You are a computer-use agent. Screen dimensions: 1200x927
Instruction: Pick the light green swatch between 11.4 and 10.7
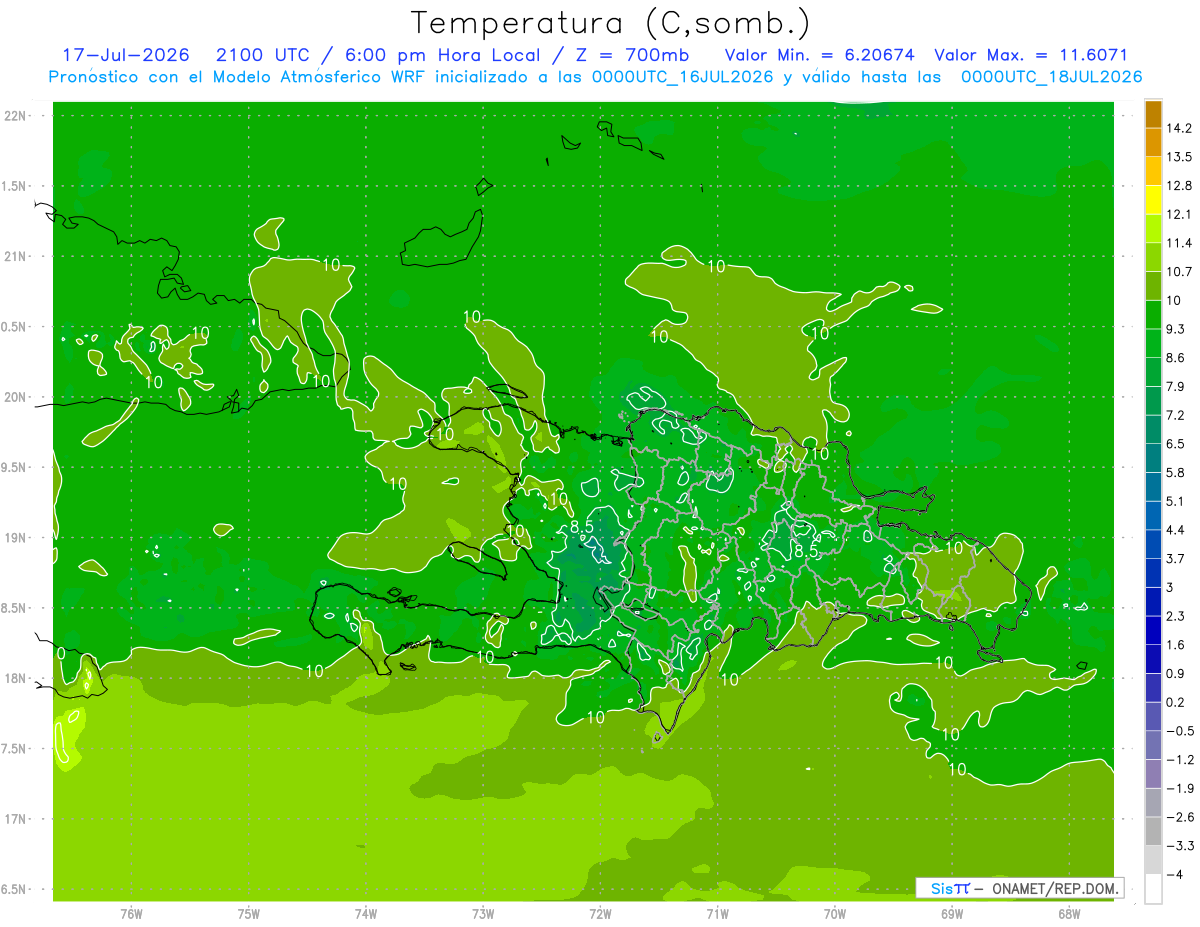coord(1153,258)
